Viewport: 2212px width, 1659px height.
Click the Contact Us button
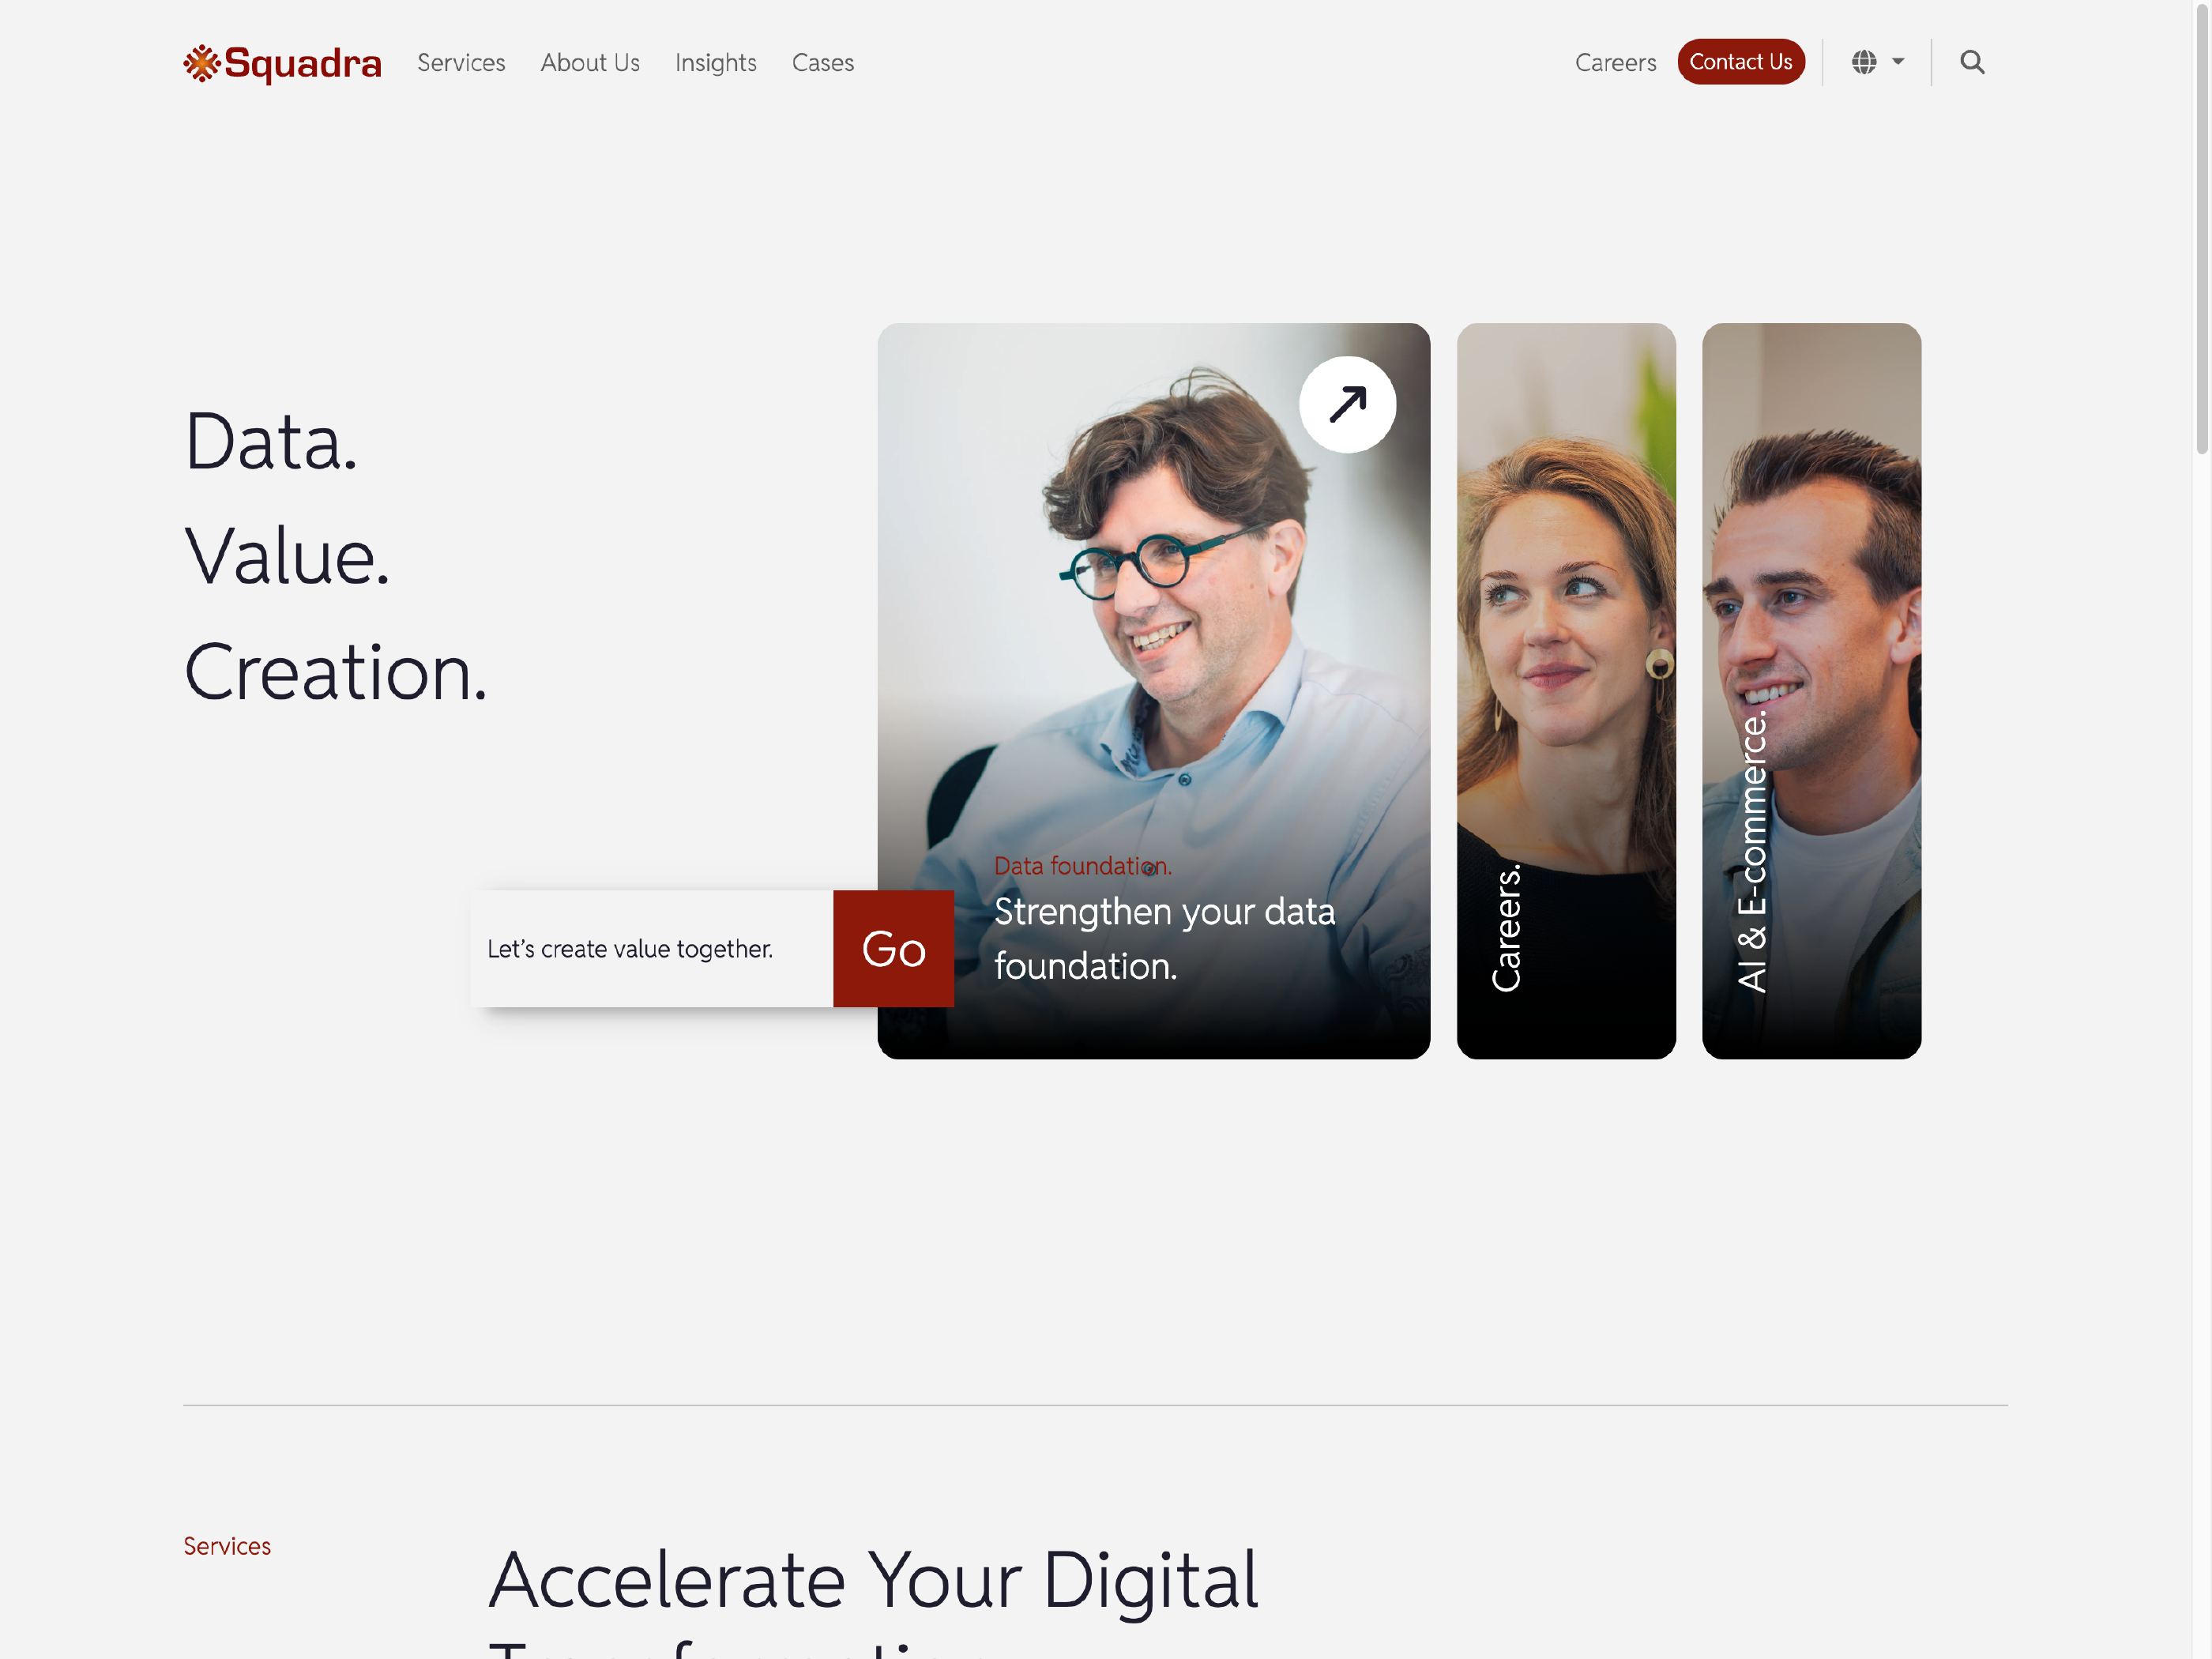[x=1741, y=62]
